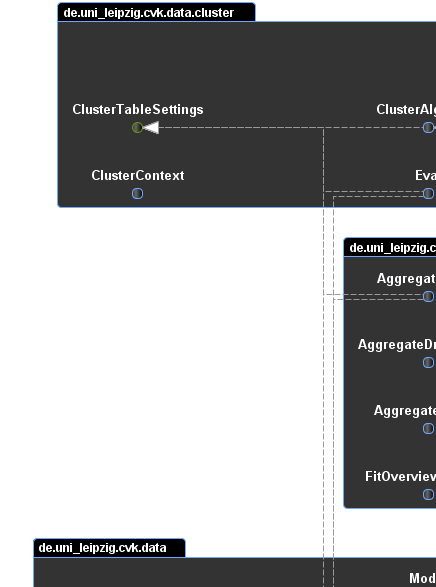The image size is (436, 587).
Task: Click the ClusterContext class label
Action: 138,176
